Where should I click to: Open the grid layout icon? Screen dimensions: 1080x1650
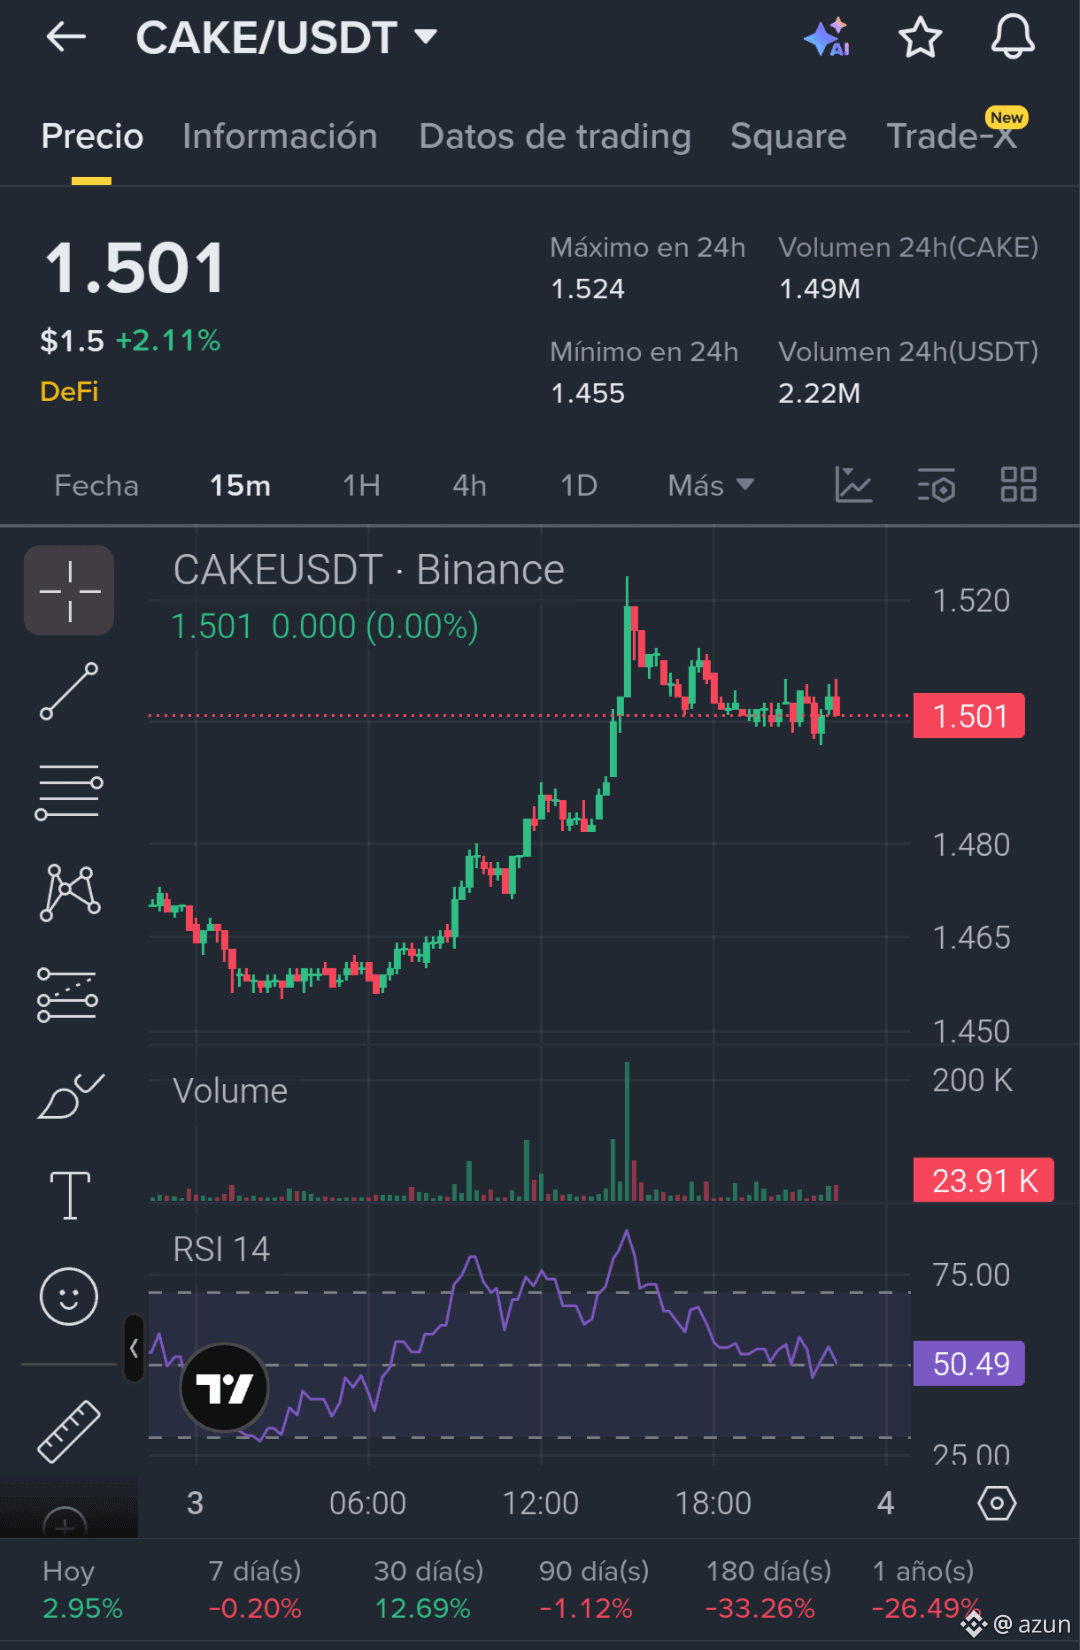[1019, 485]
